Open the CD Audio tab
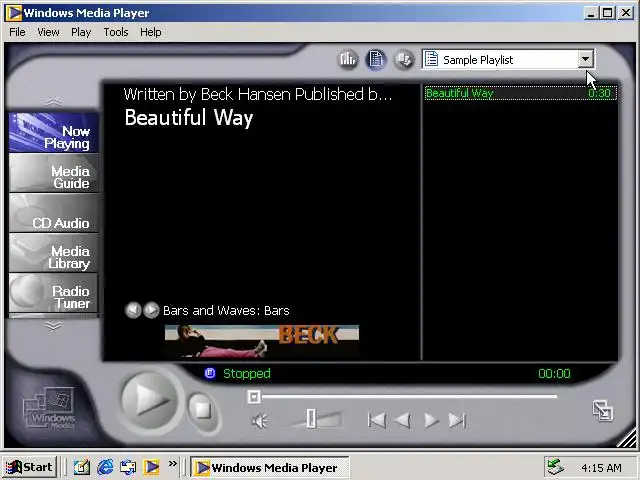Image resolution: width=640 pixels, height=480 pixels. click(x=53, y=213)
